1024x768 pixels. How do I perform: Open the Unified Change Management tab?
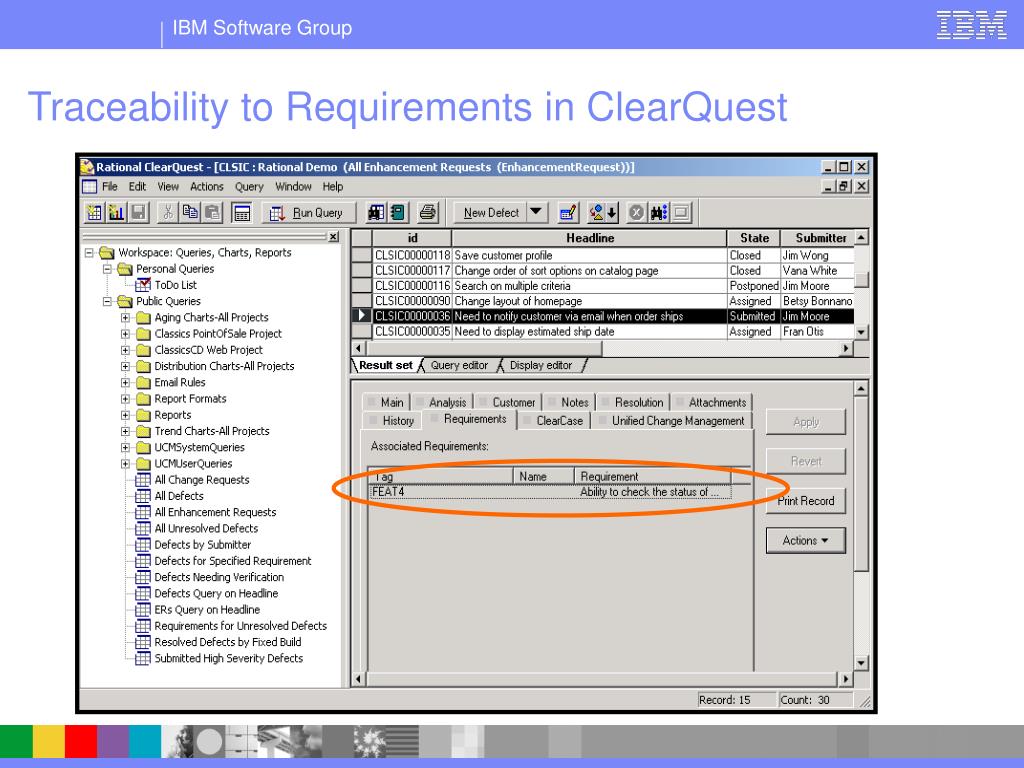click(x=673, y=421)
